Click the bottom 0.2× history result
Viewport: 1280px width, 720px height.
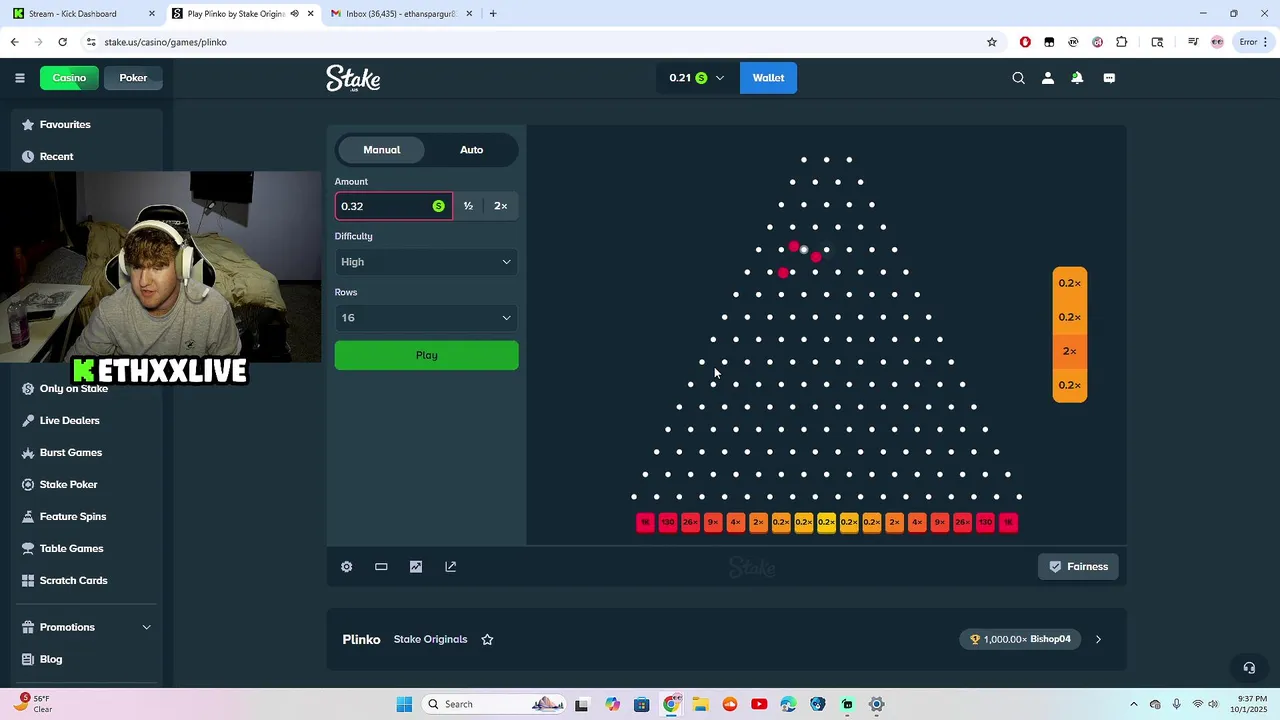1070,385
